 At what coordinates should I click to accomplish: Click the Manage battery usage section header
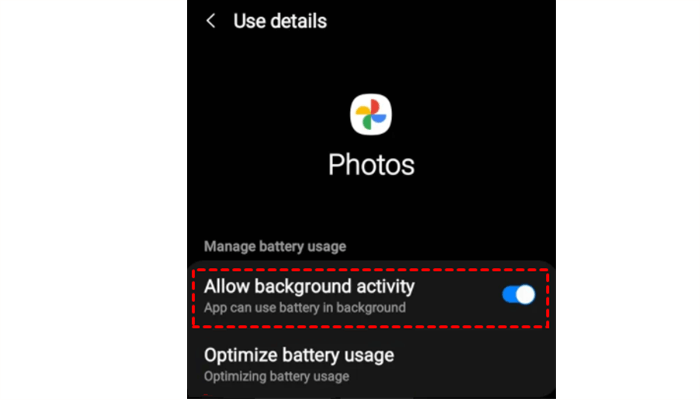click(x=275, y=246)
